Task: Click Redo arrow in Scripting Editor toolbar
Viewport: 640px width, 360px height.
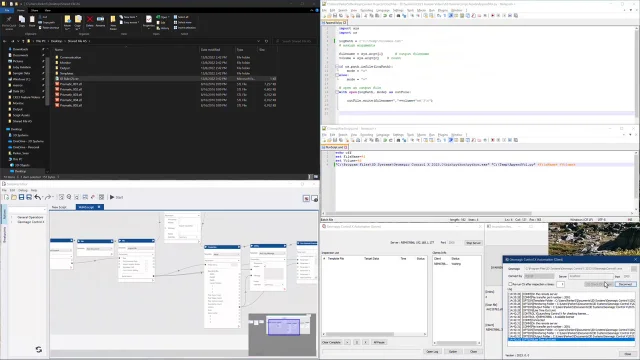Action: 47,197
